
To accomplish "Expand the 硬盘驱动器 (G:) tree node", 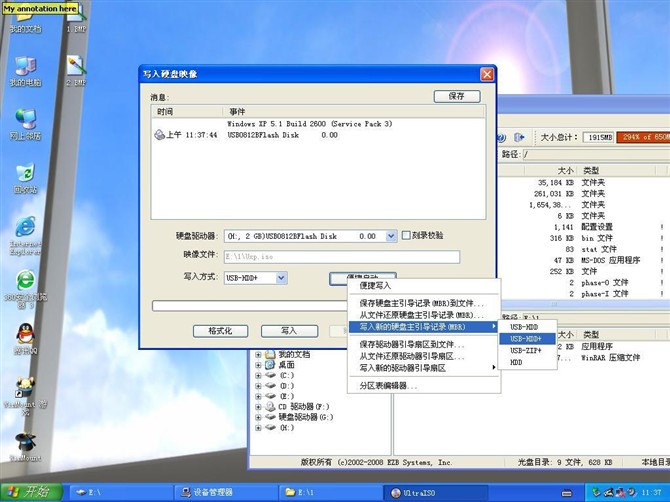I will 259,417.
